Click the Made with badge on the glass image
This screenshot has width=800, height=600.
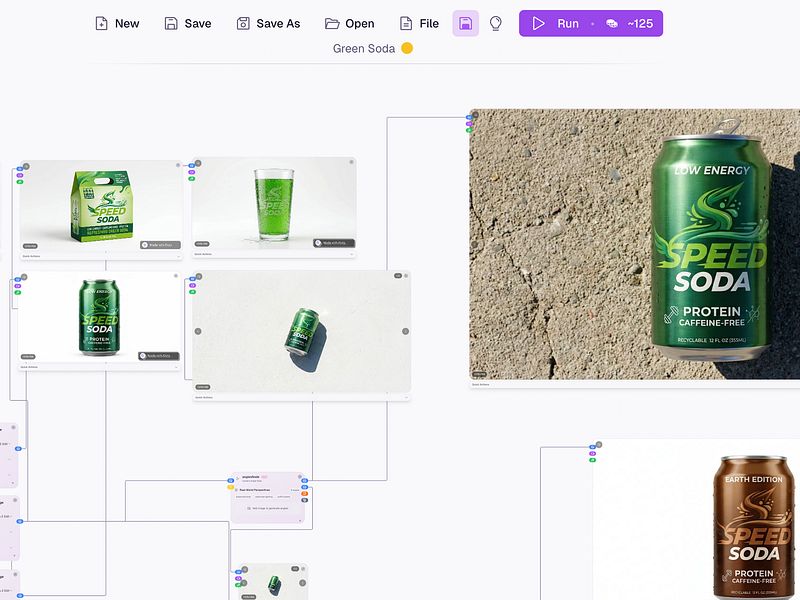334,243
